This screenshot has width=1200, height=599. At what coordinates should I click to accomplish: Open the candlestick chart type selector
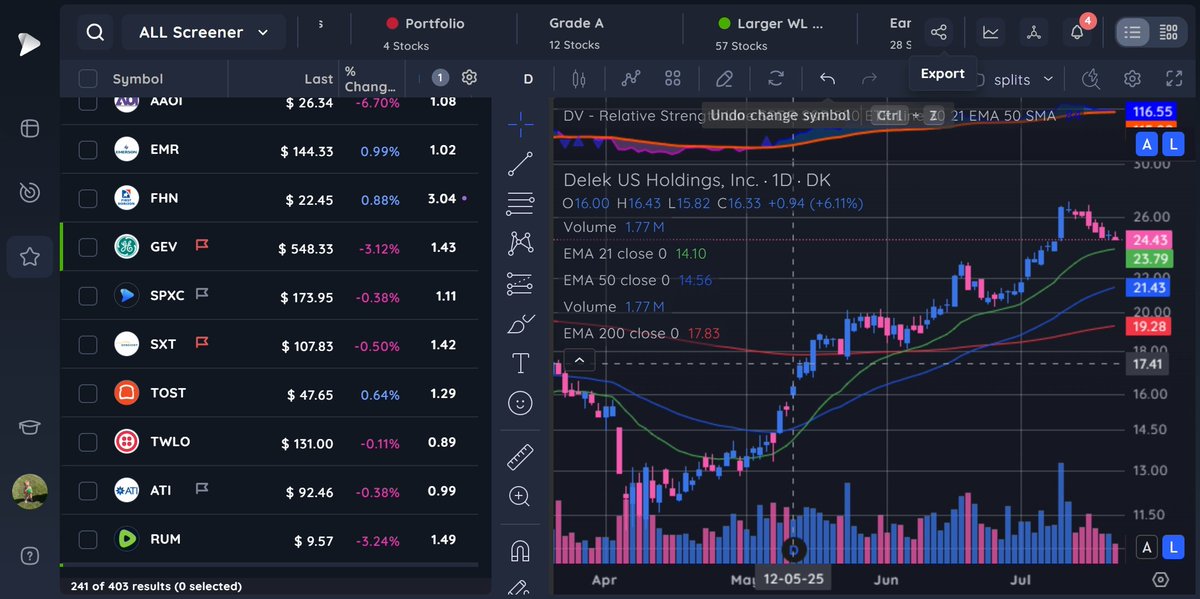[577, 79]
